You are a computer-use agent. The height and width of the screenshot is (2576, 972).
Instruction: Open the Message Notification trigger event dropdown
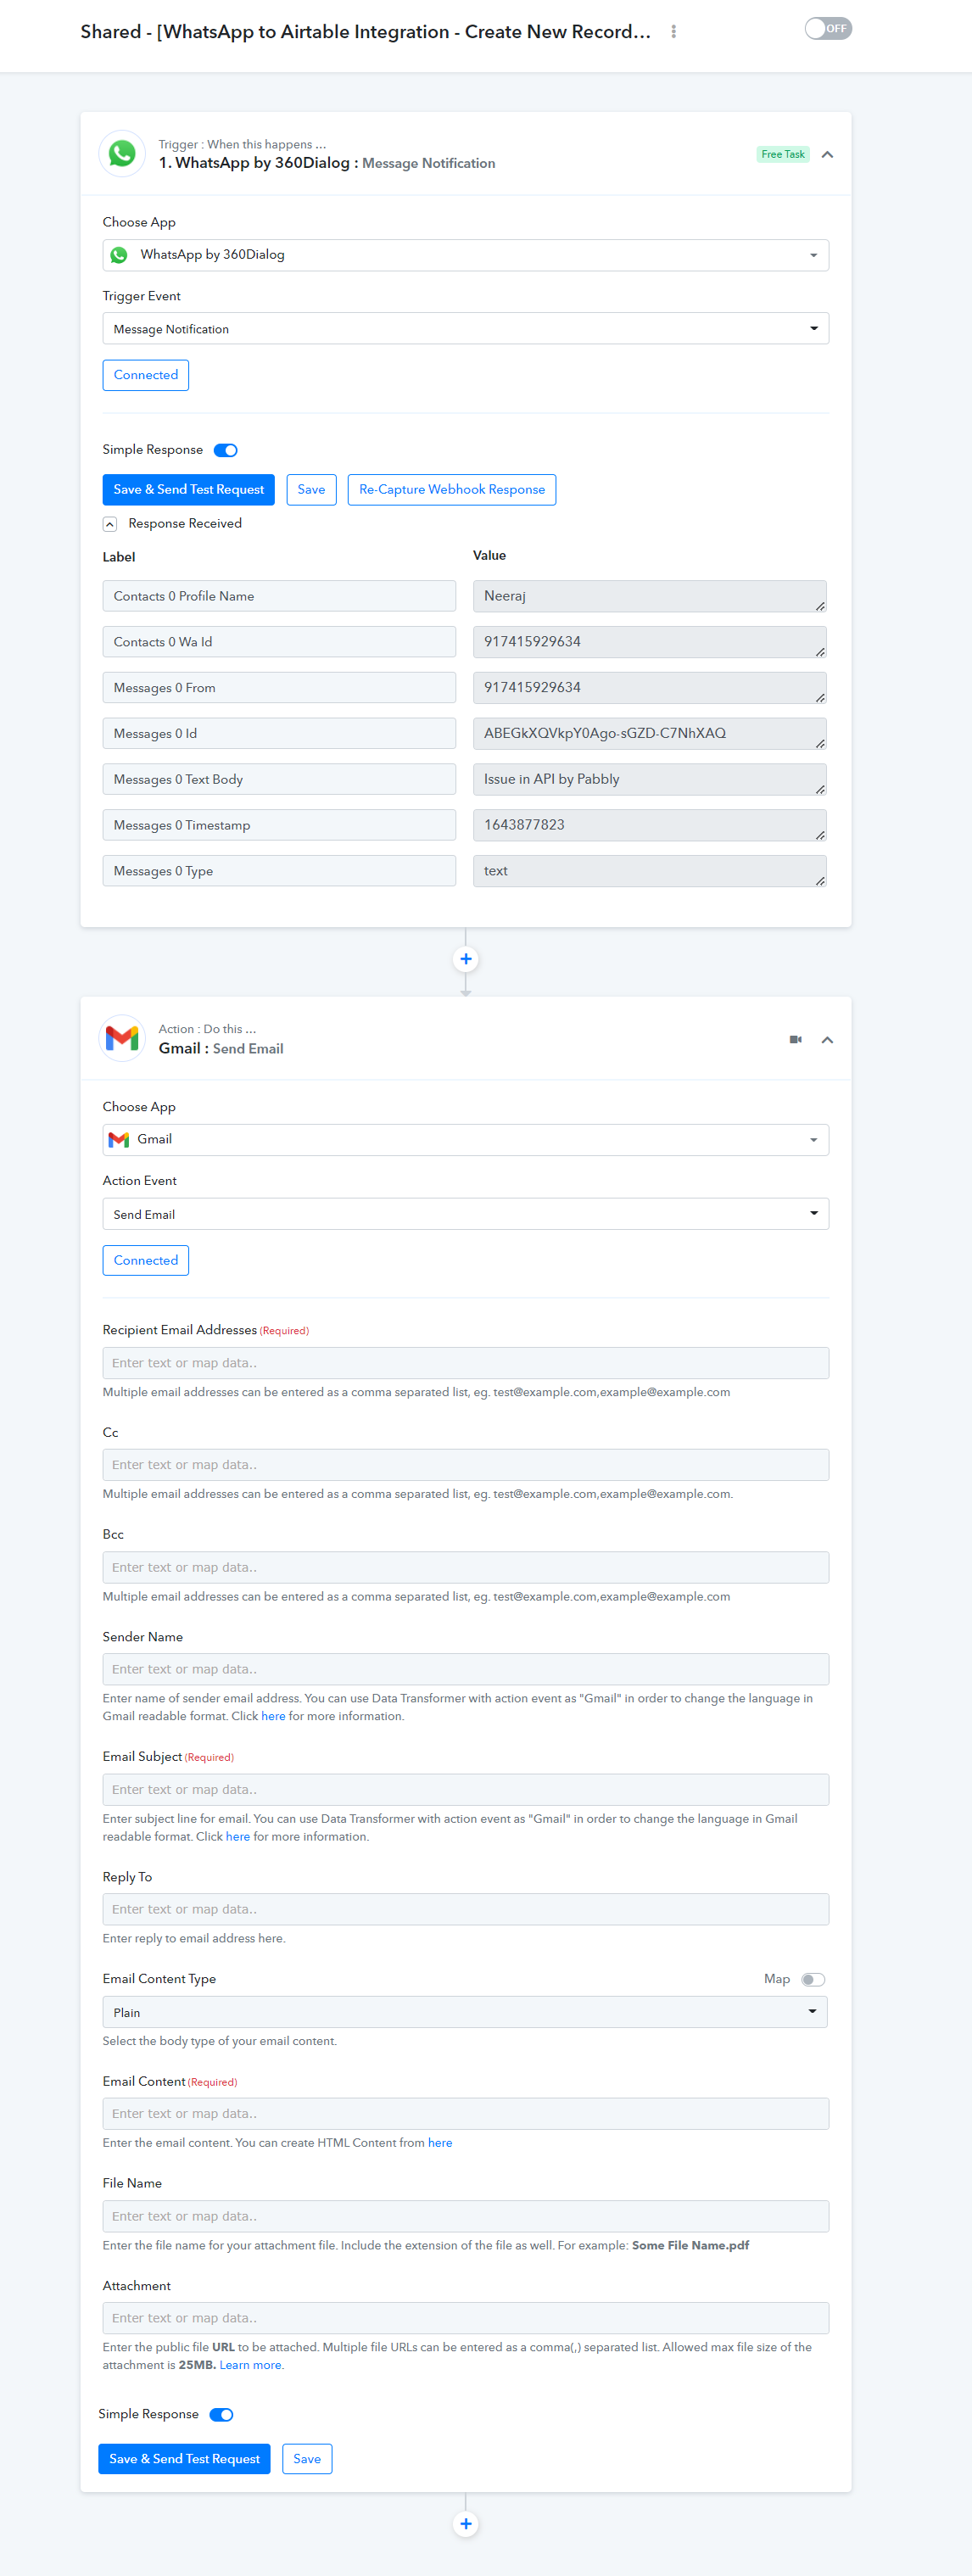(x=465, y=329)
